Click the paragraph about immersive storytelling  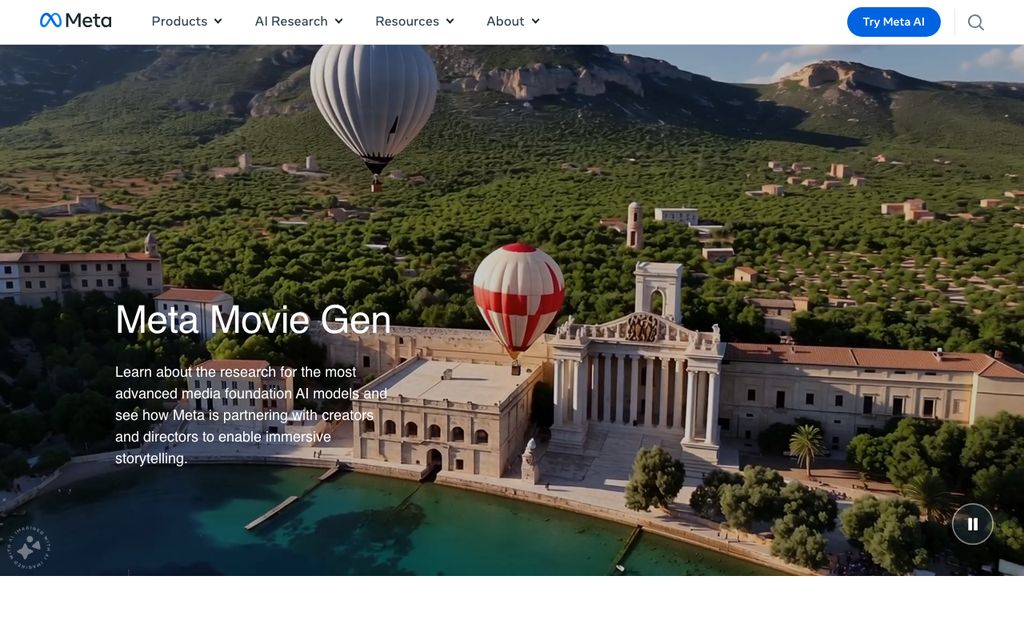coord(251,415)
